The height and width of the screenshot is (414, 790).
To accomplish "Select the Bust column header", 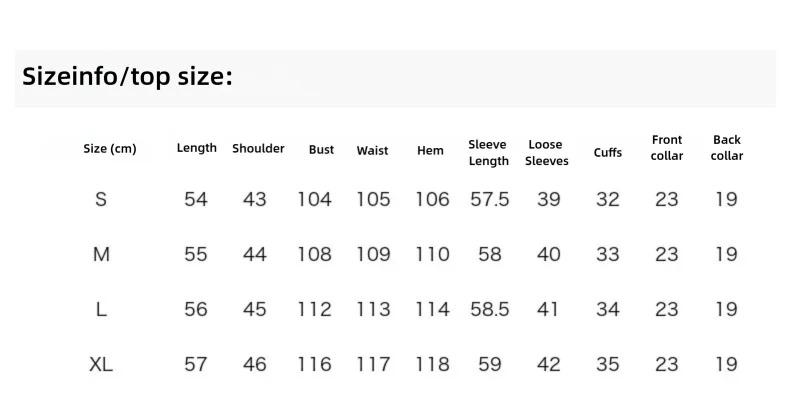I will pyautogui.click(x=321, y=150).
